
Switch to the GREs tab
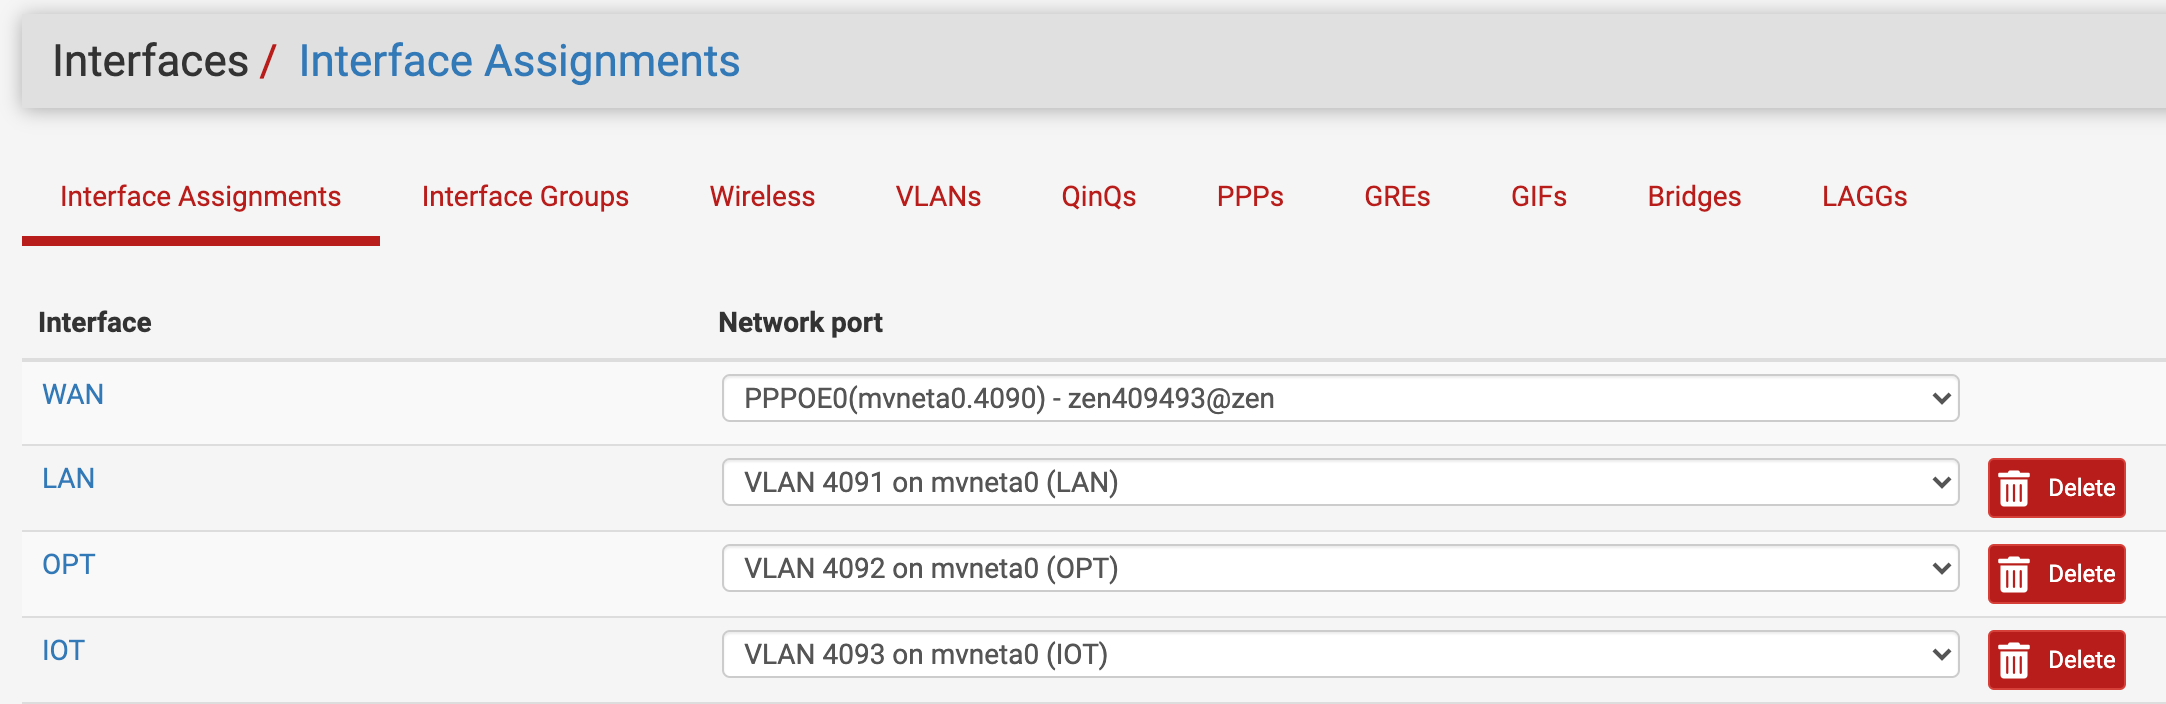pos(1397,196)
